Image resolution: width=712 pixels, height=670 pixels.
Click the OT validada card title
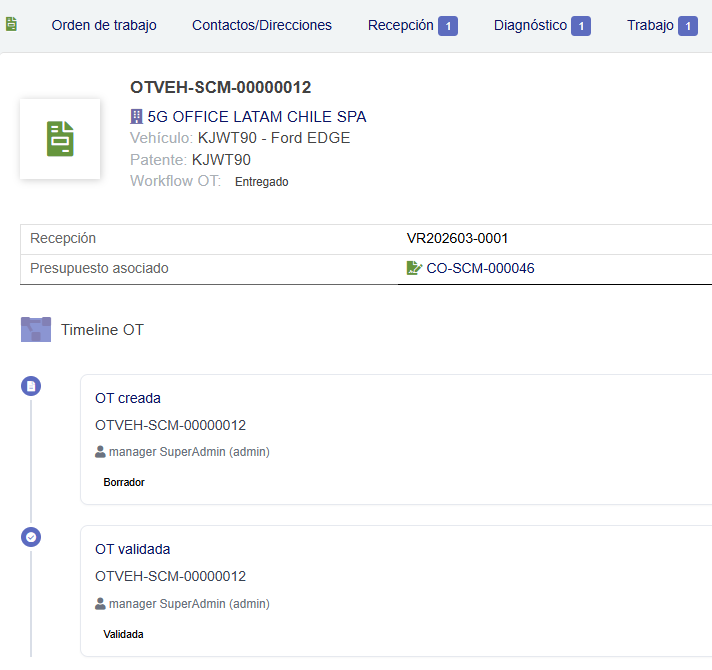coord(133,549)
